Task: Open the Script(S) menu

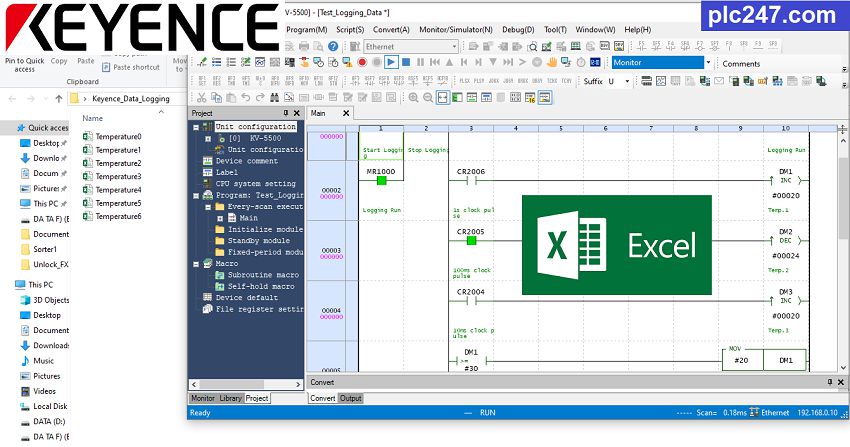Action: coord(350,30)
